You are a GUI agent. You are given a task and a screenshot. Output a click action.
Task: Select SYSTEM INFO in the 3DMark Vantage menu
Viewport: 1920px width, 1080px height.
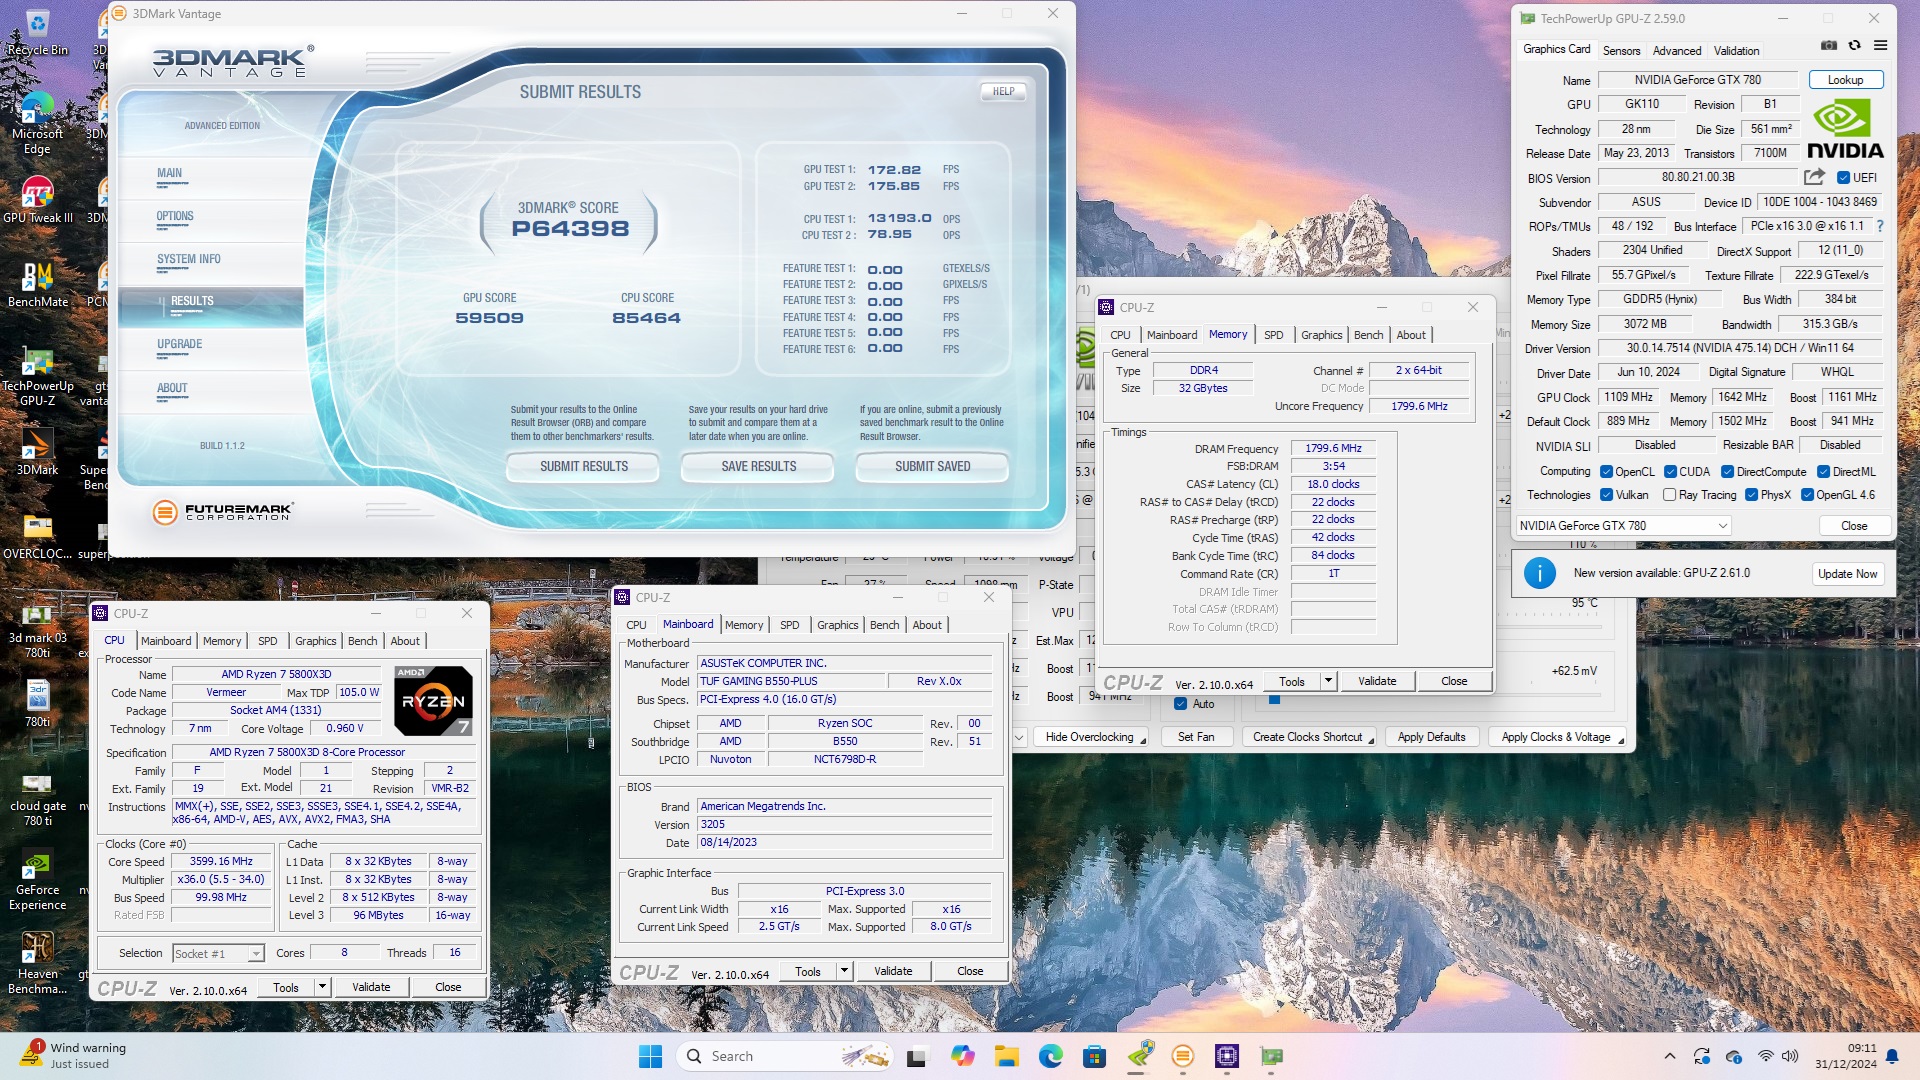[x=188, y=259]
